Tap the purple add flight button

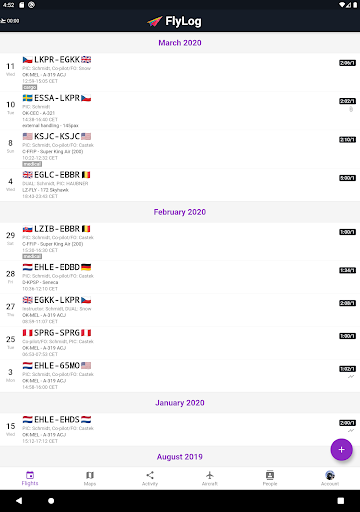click(341, 449)
